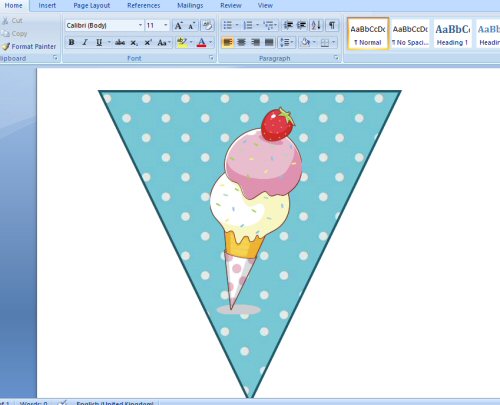Screen dimensions: 500x405
Task: Align text to the right
Action: (x=255, y=42)
